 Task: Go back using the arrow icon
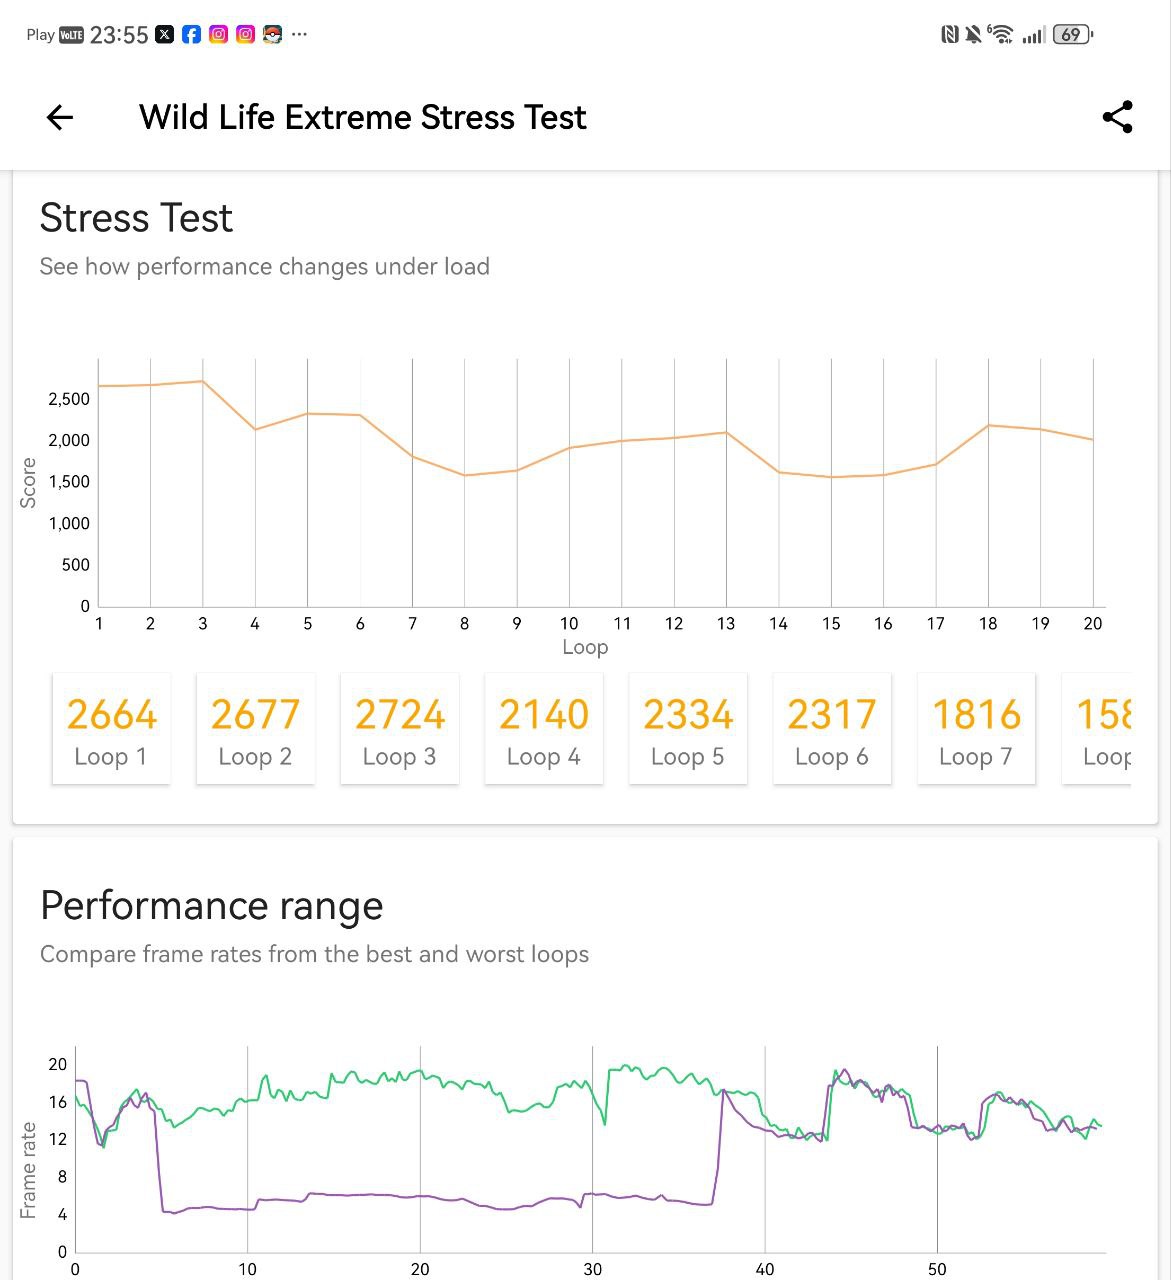[x=60, y=117]
